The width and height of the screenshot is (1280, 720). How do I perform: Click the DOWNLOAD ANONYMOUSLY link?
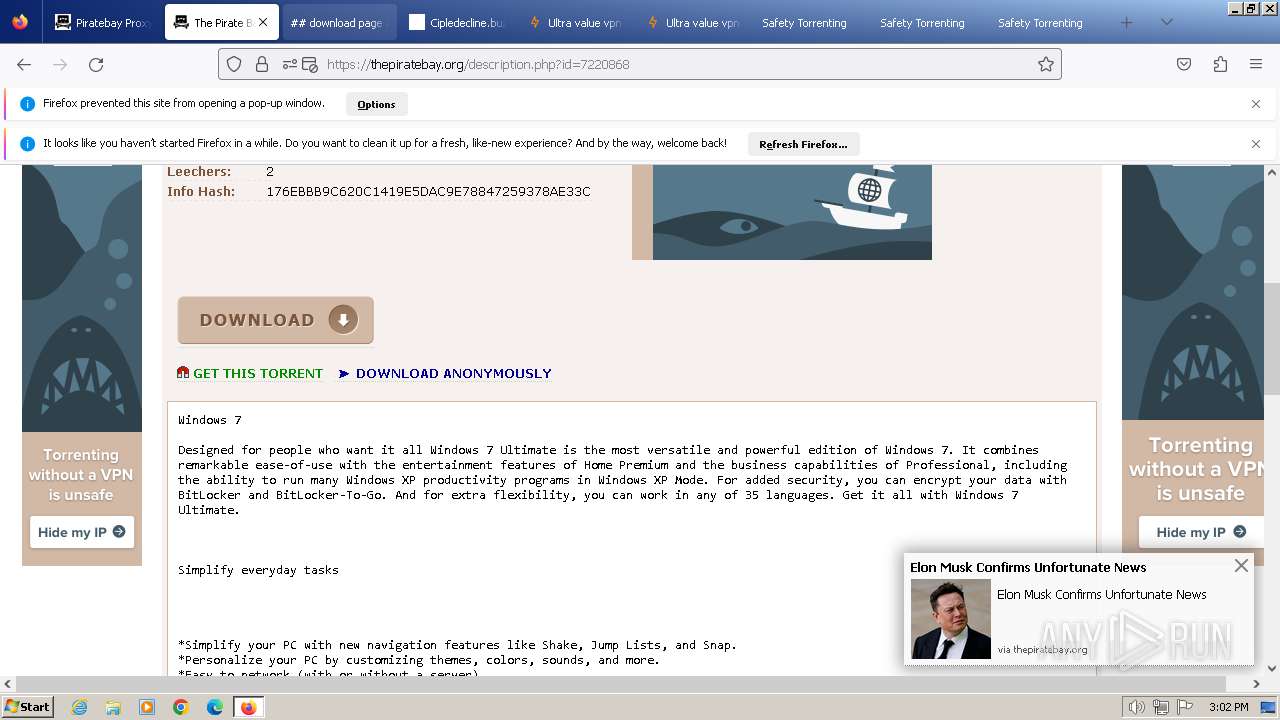tap(454, 374)
